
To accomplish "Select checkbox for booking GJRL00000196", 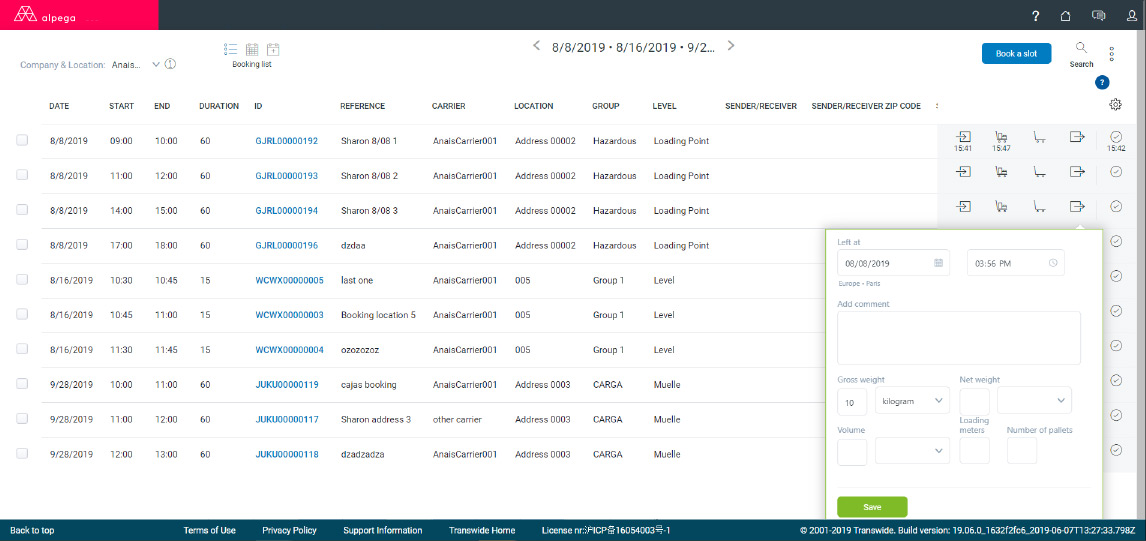I will [x=22, y=245].
